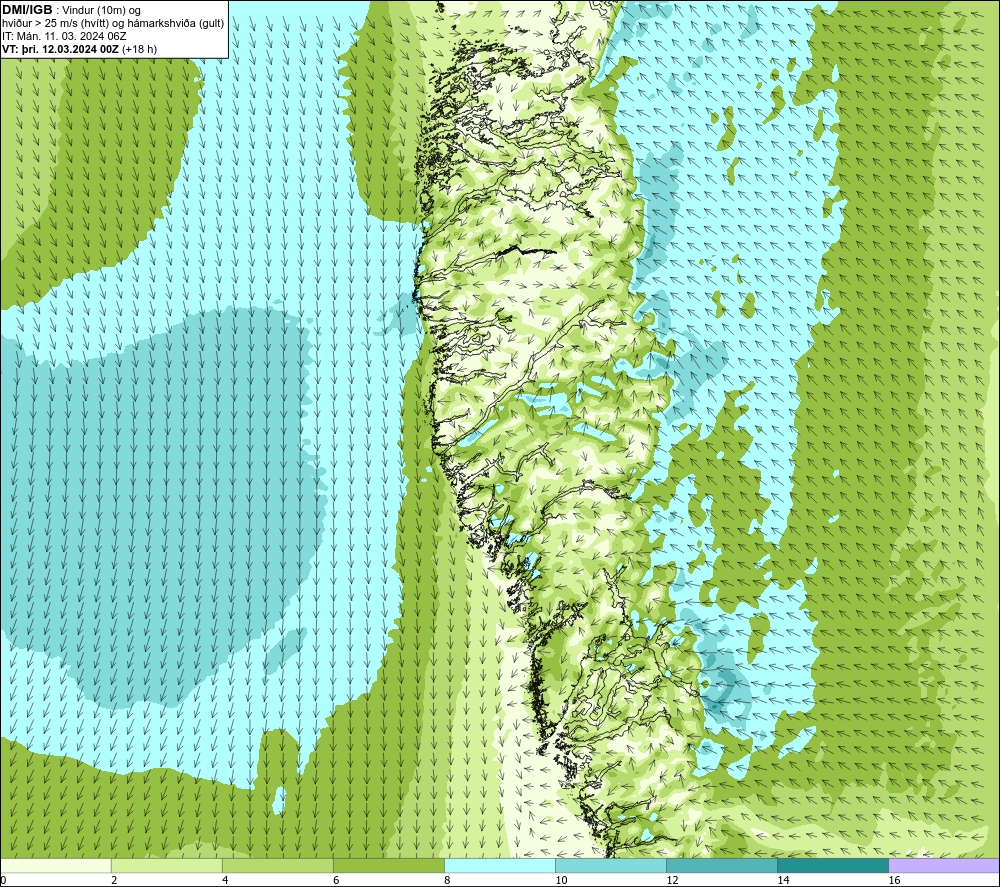Click the 10–12 m/s turquoise legend swatch
This screenshot has width=1000, height=887.
click(611, 865)
